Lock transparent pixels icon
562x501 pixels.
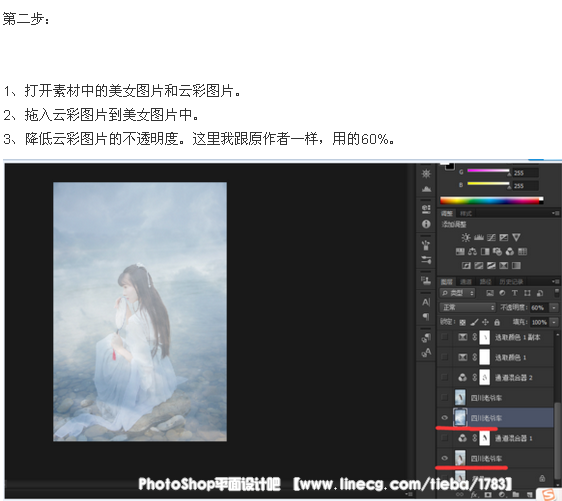462,322
